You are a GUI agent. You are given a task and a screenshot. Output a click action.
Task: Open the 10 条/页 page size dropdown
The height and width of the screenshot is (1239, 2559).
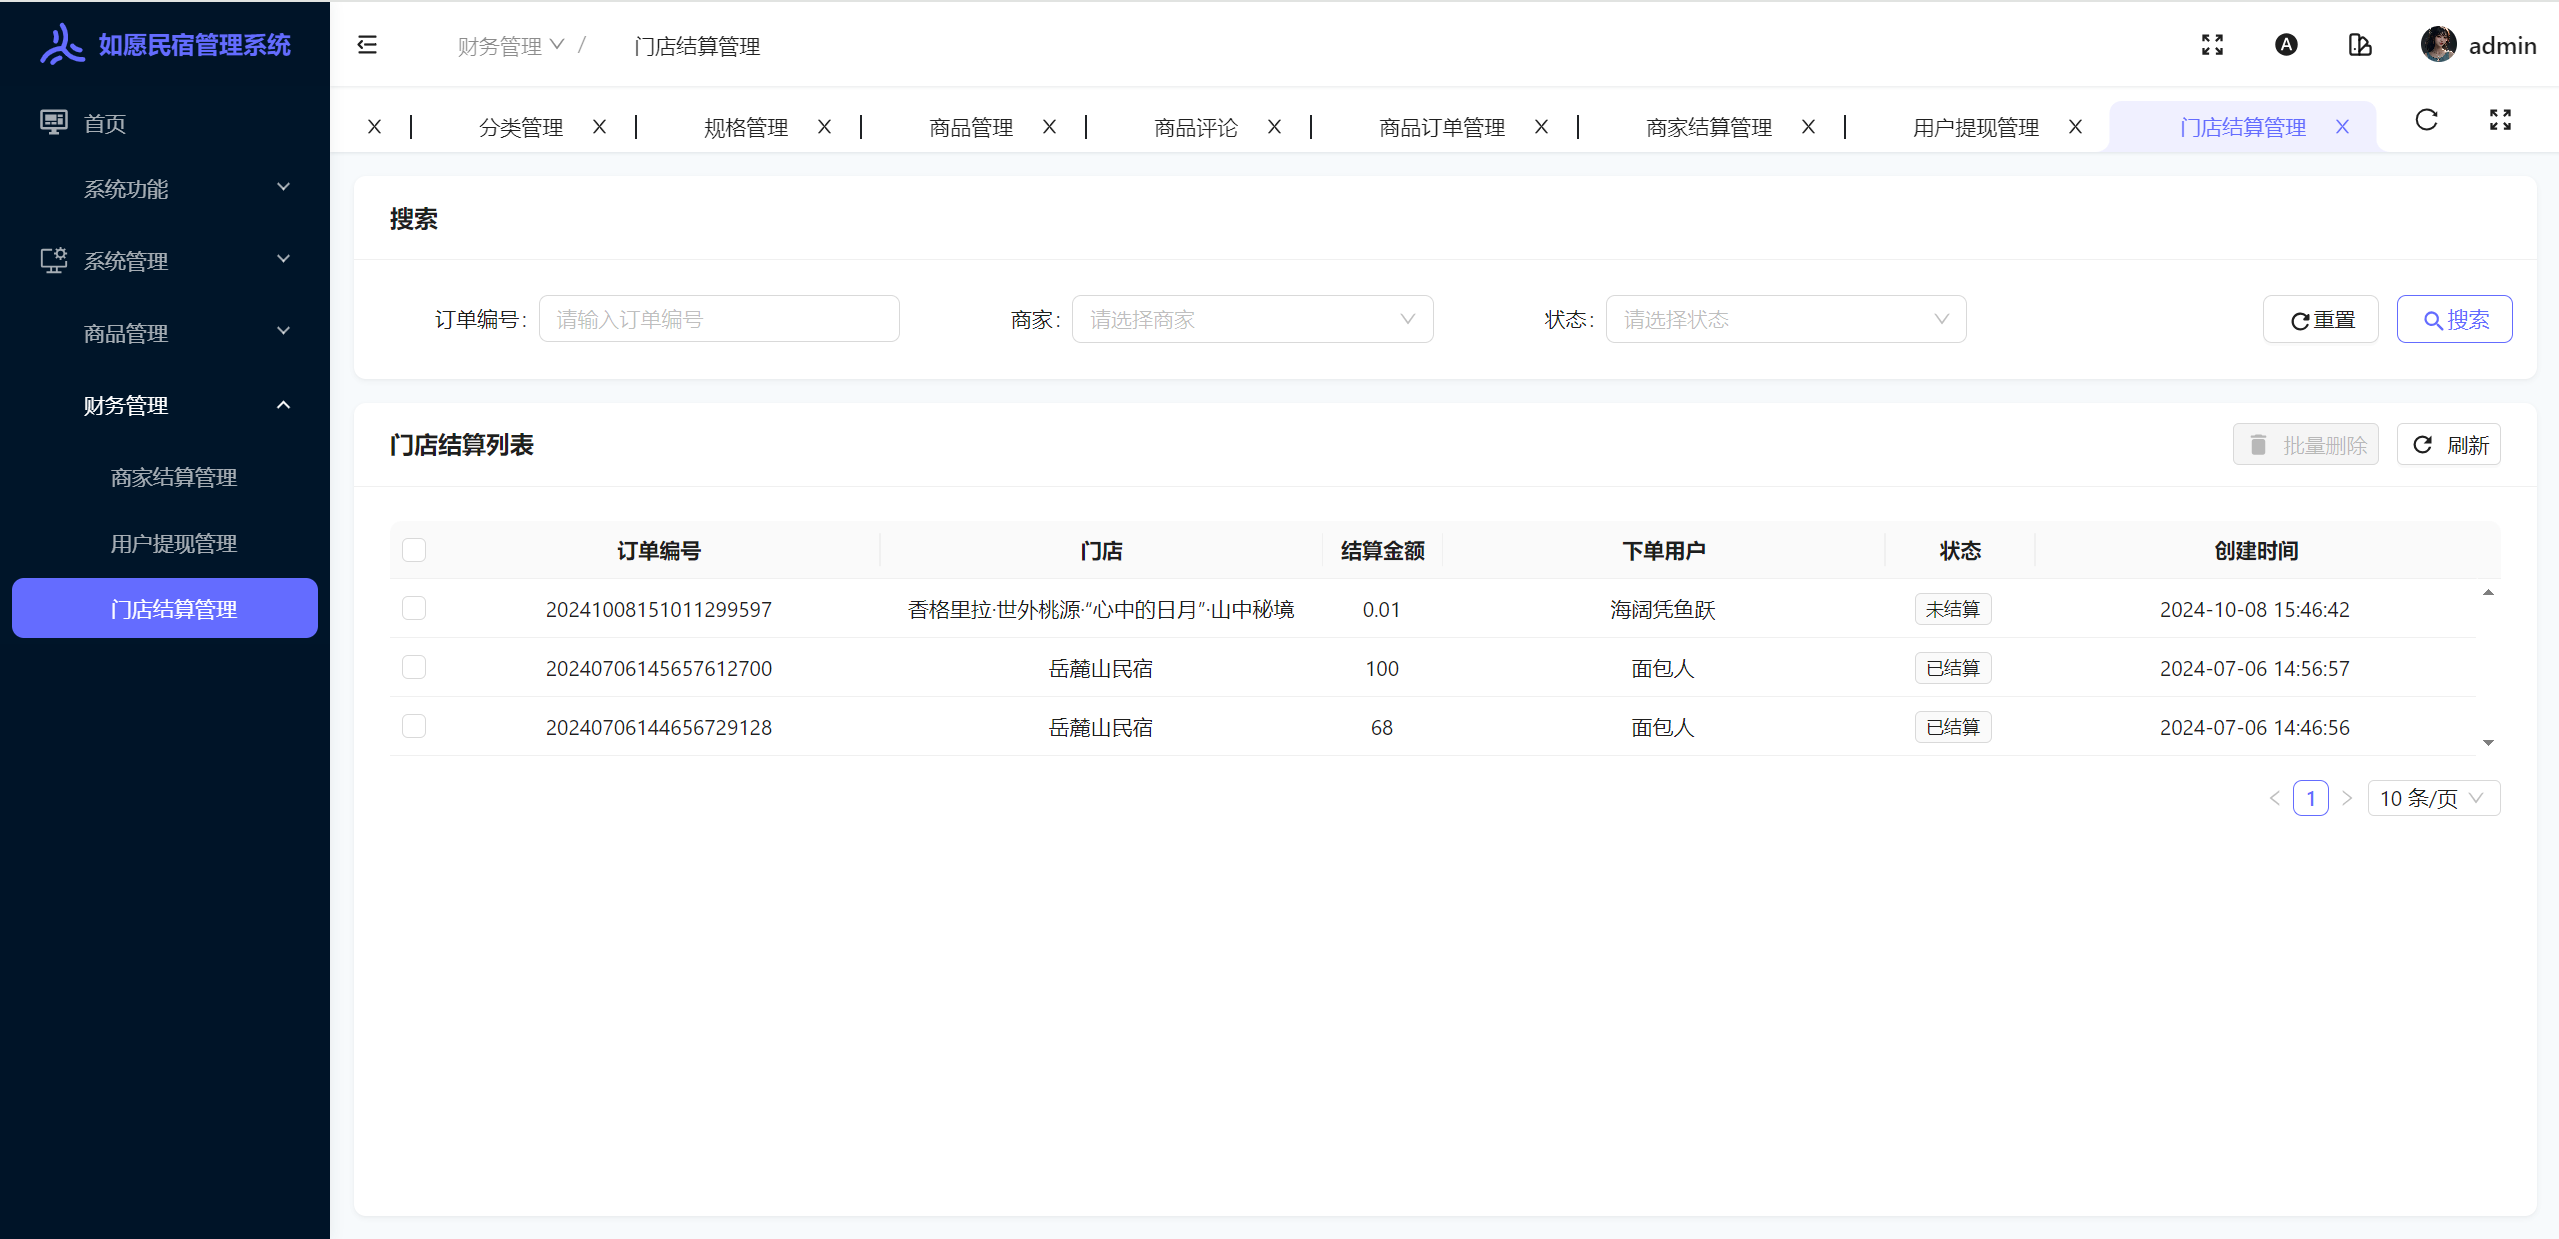[2432, 798]
